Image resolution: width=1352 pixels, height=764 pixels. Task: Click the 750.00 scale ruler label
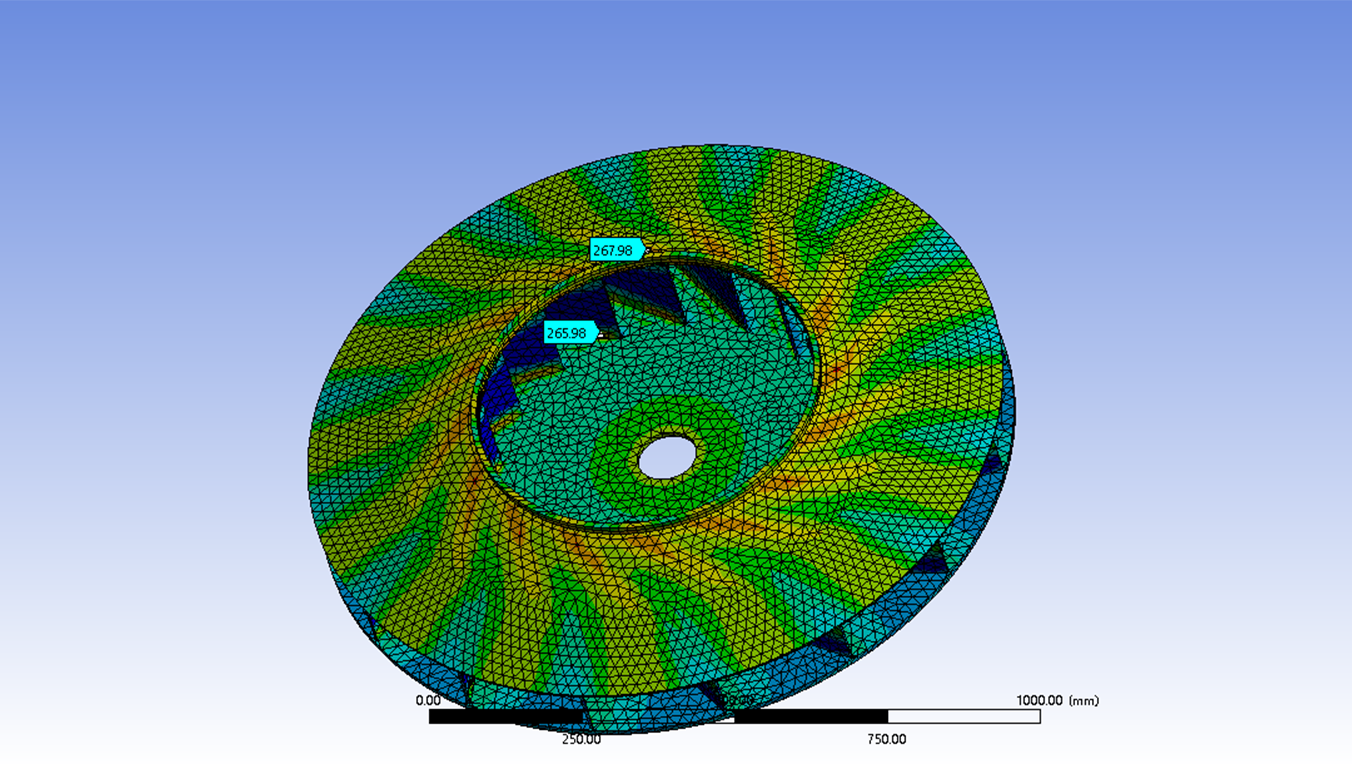pos(886,739)
